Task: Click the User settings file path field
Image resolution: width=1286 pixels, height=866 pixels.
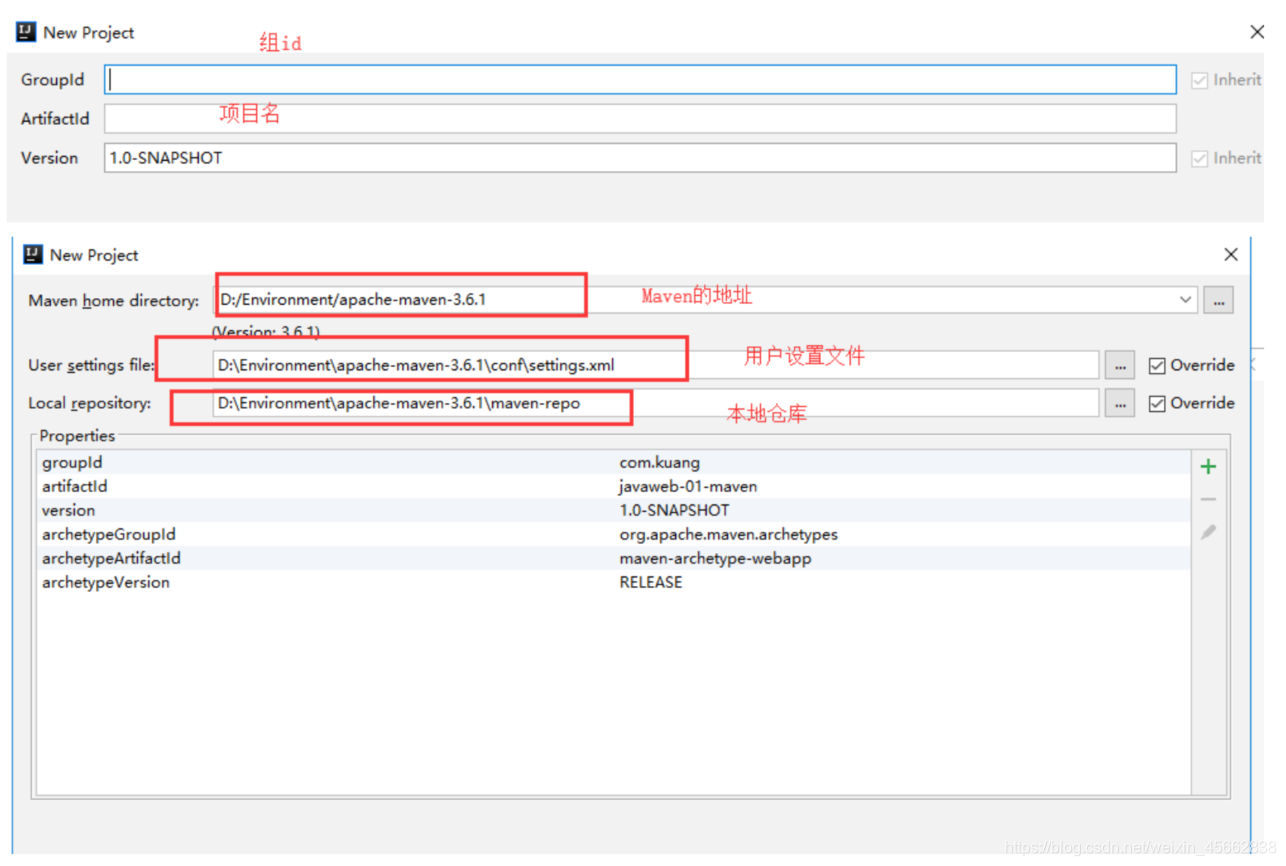Action: tap(655, 365)
